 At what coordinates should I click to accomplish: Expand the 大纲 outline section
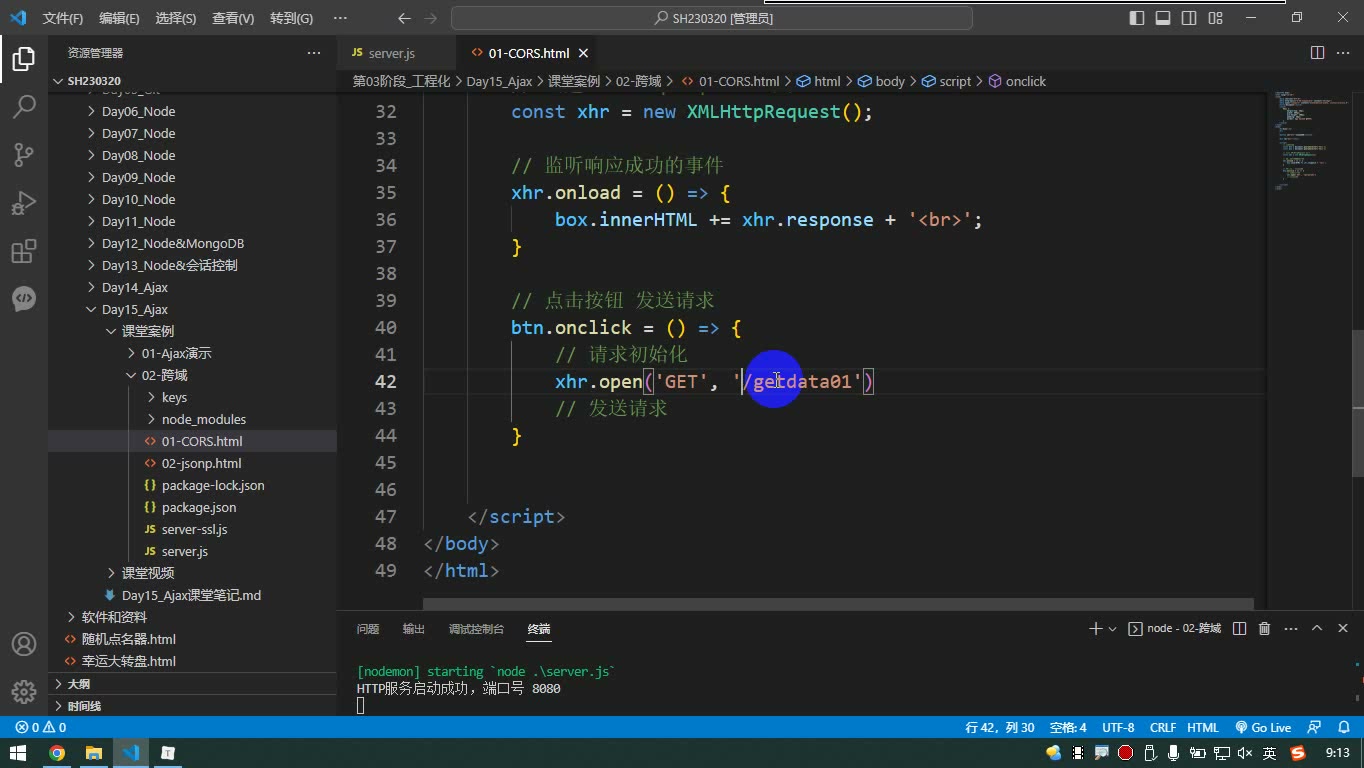78,684
